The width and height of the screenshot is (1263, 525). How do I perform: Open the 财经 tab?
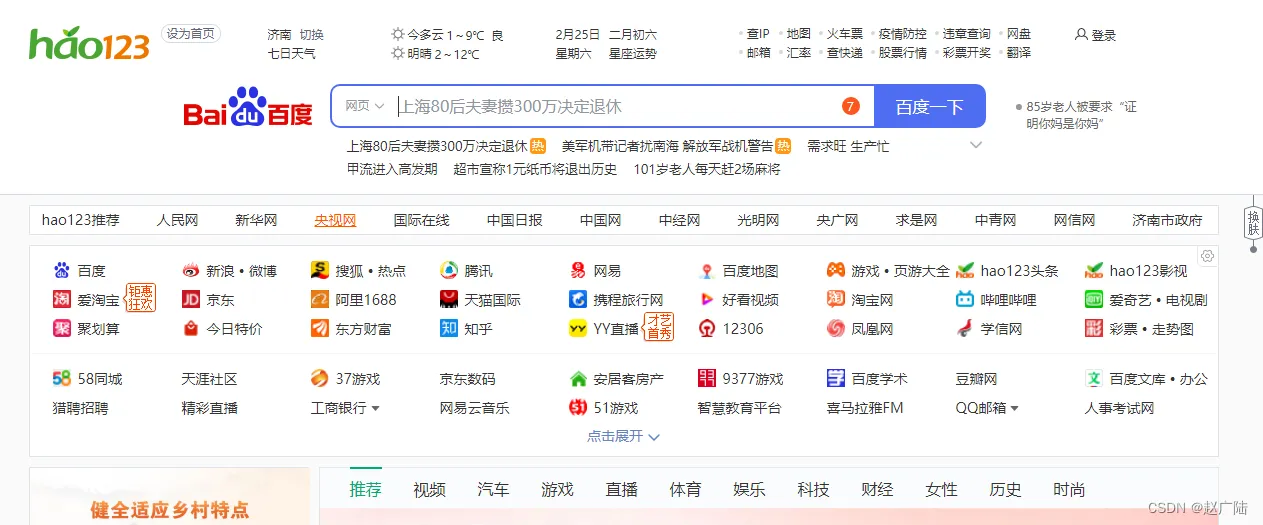(877, 490)
